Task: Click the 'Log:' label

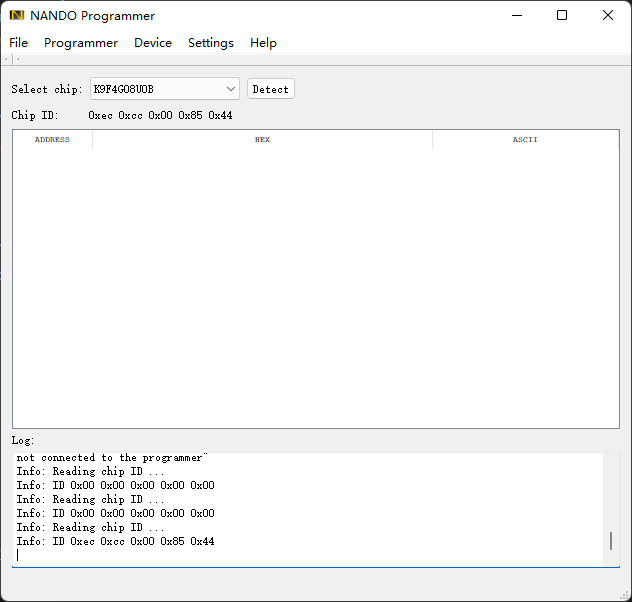Action: pyautogui.click(x=23, y=440)
